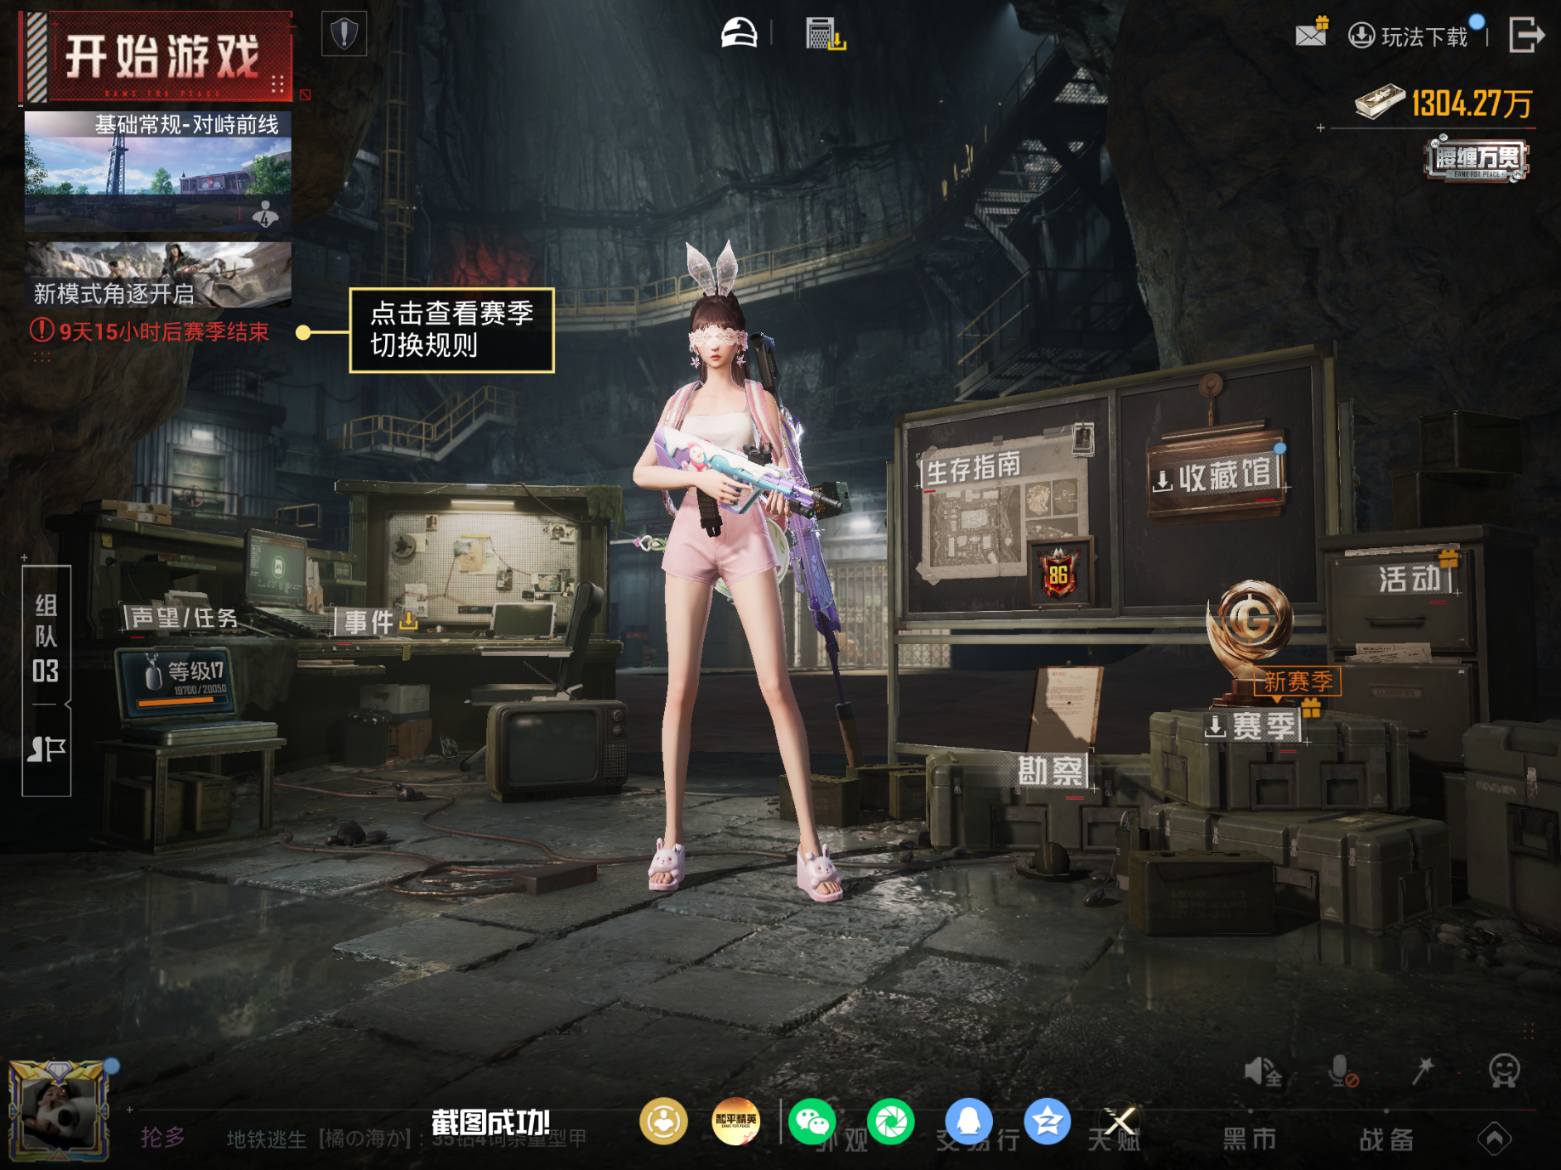The image size is (1561, 1170).
Task: Click the 抢多 chat channel label
Action: point(163,1137)
